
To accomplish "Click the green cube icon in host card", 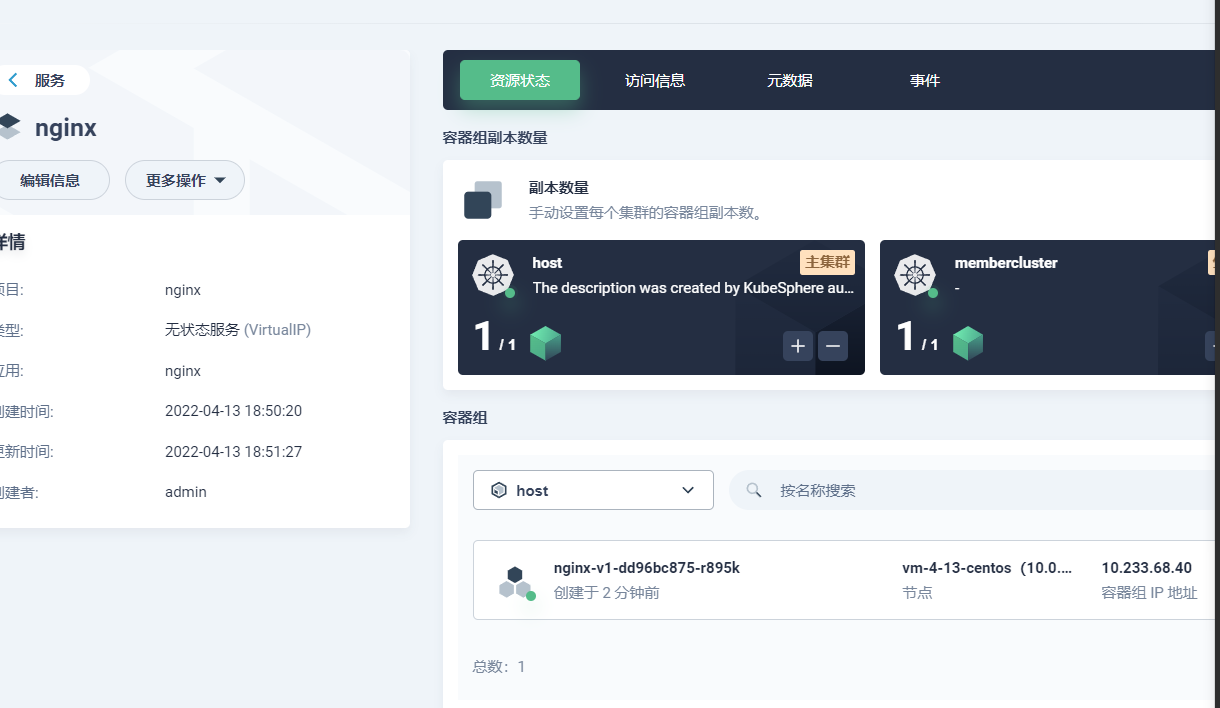I will [545, 343].
